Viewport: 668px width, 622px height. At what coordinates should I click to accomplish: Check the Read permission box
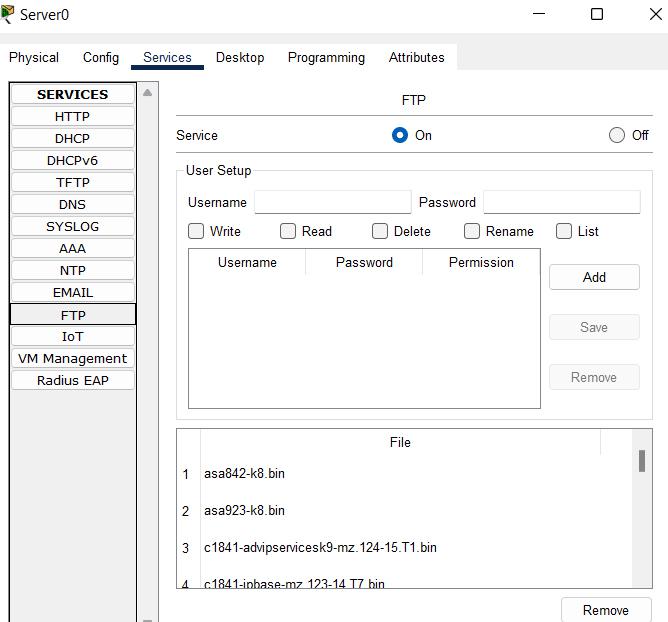[288, 231]
